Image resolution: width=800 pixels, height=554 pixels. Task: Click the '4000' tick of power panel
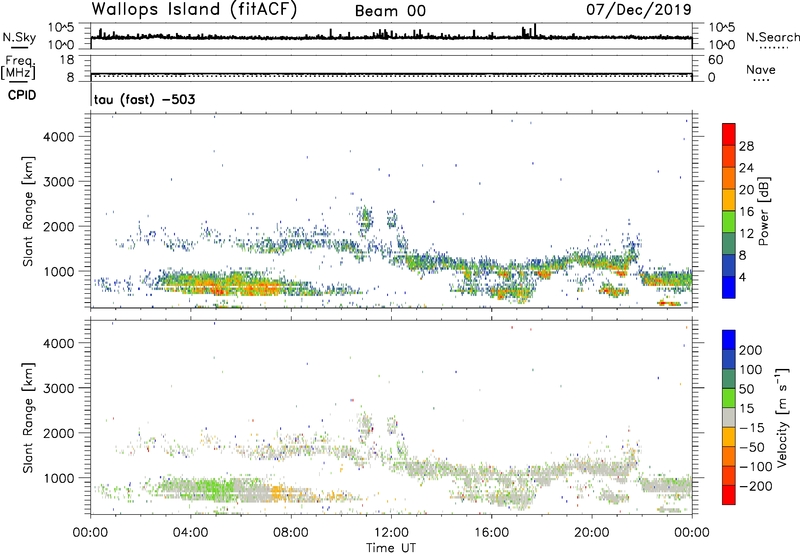tap(59, 137)
